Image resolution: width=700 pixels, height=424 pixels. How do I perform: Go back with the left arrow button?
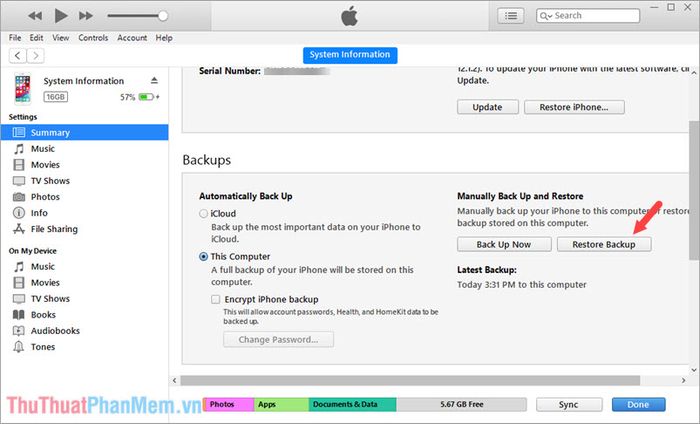[x=17, y=56]
